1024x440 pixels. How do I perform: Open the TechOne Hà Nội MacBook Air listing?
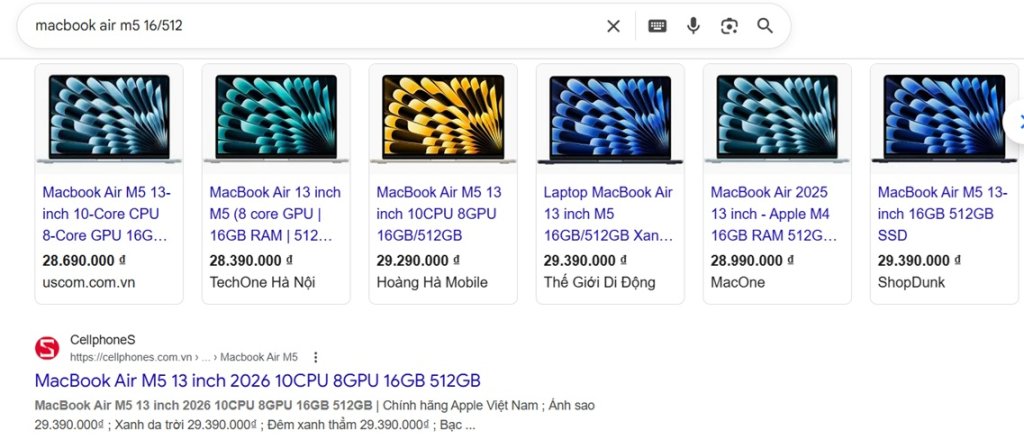[275, 213]
